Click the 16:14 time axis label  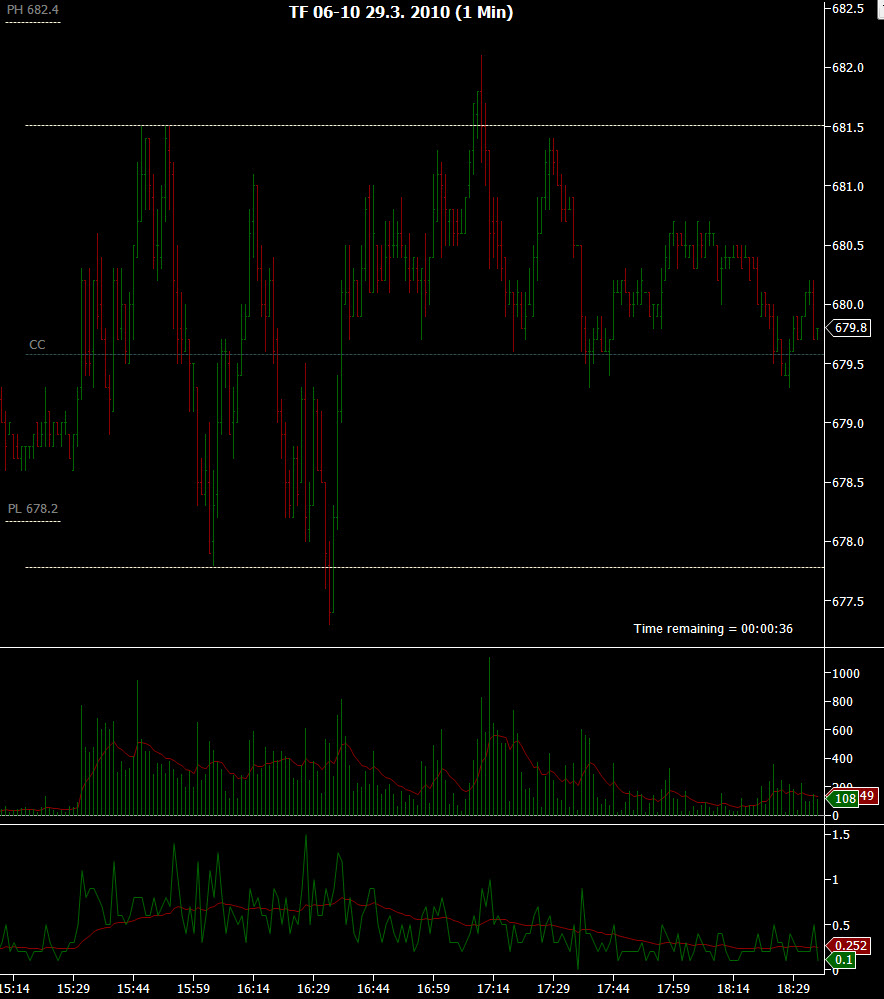click(x=253, y=989)
